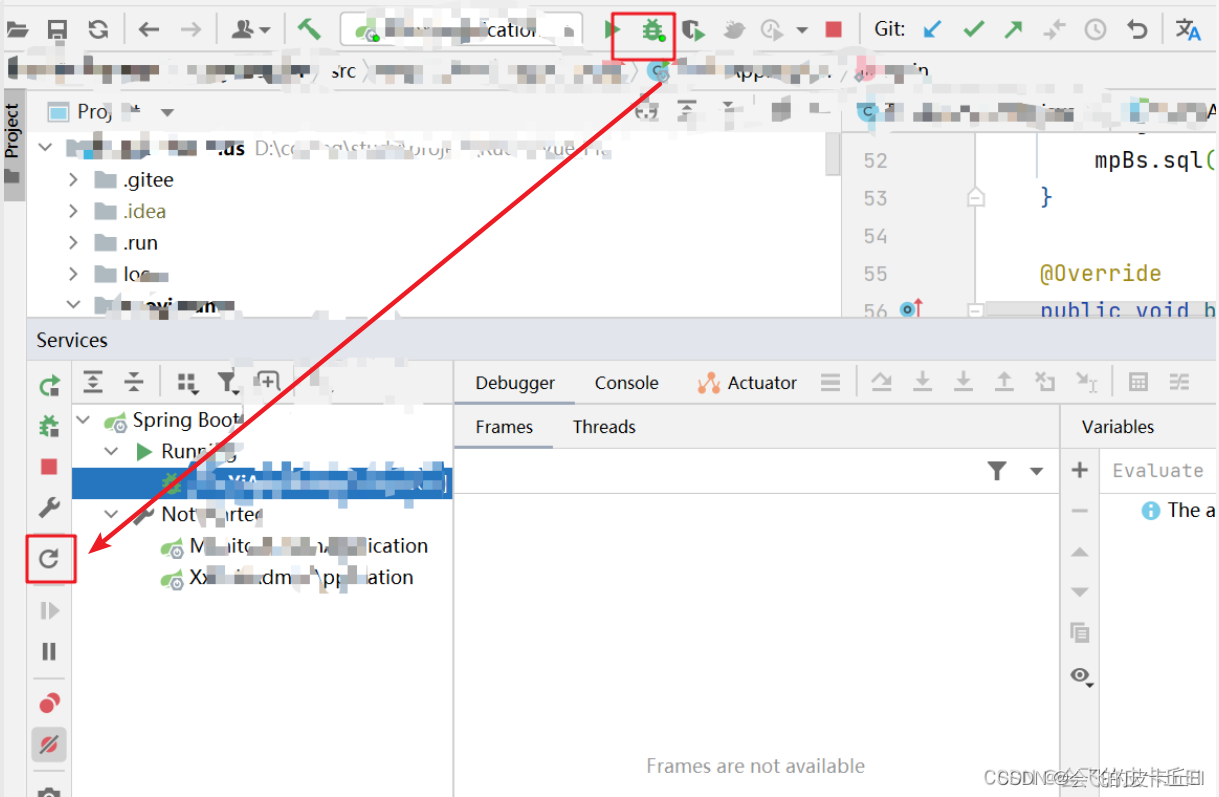1219x797 pixels.
Task: Expand the .idea folder chevron
Action: tap(73, 211)
